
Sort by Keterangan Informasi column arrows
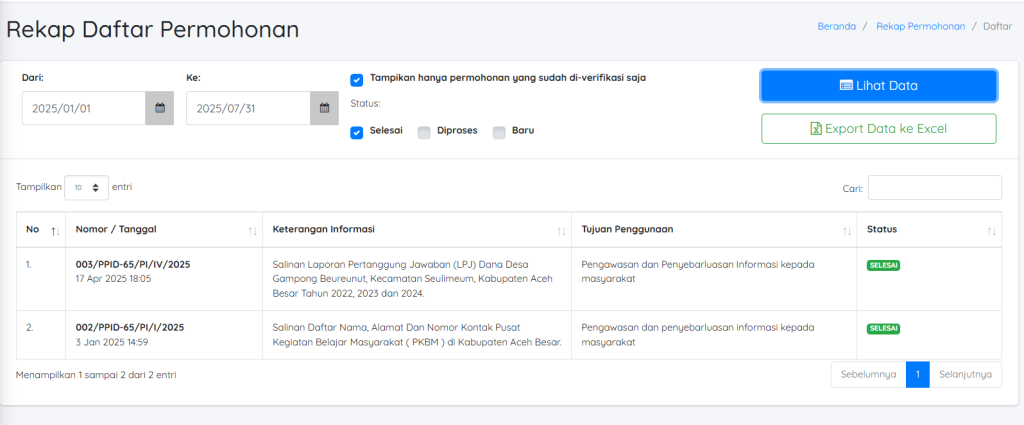[x=561, y=230]
